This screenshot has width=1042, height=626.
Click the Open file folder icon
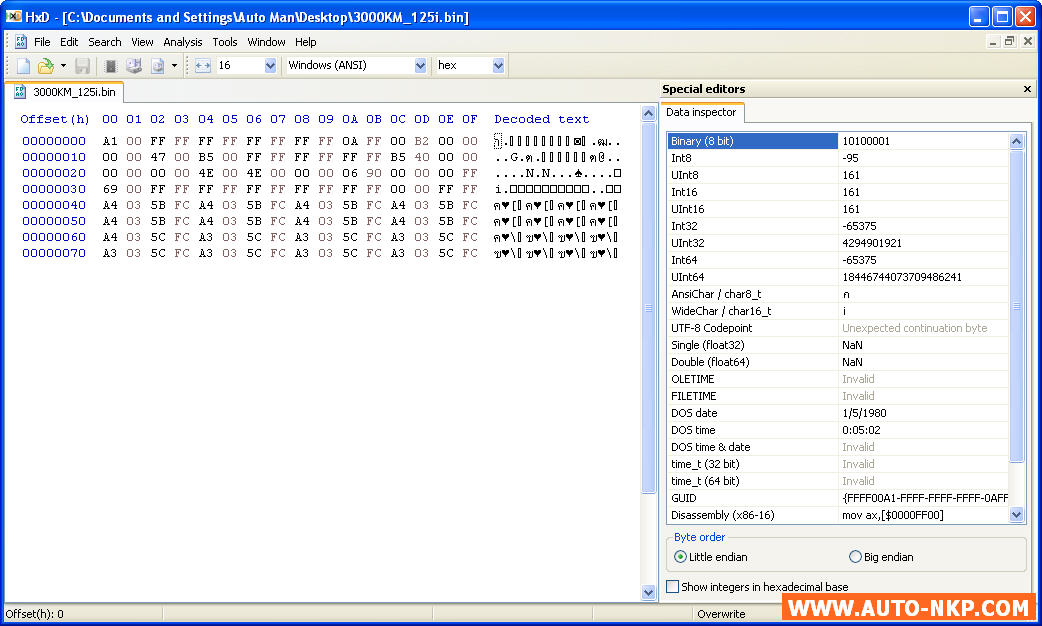tap(46, 65)
